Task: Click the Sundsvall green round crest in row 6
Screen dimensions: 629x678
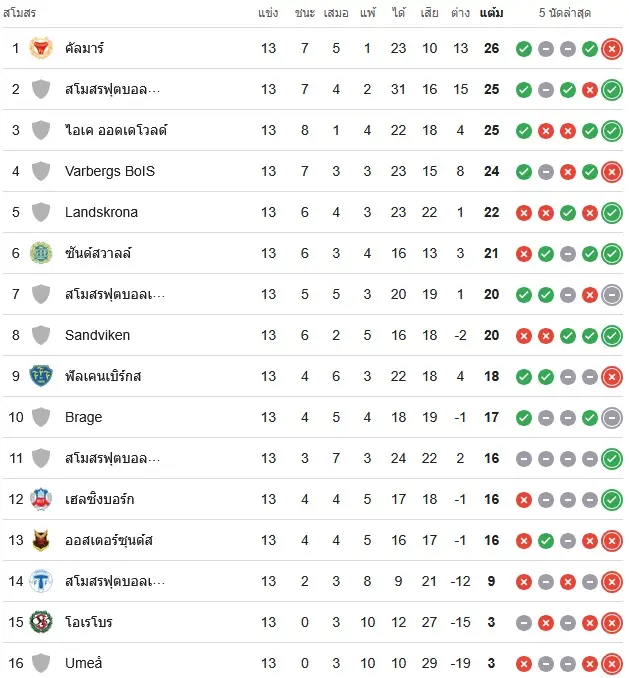Action: (41, 253)
